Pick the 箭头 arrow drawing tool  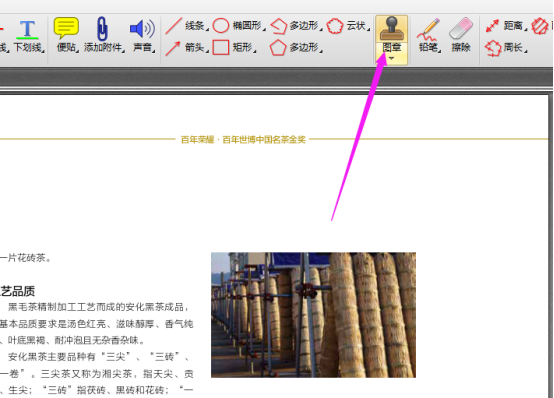(186, 47)
